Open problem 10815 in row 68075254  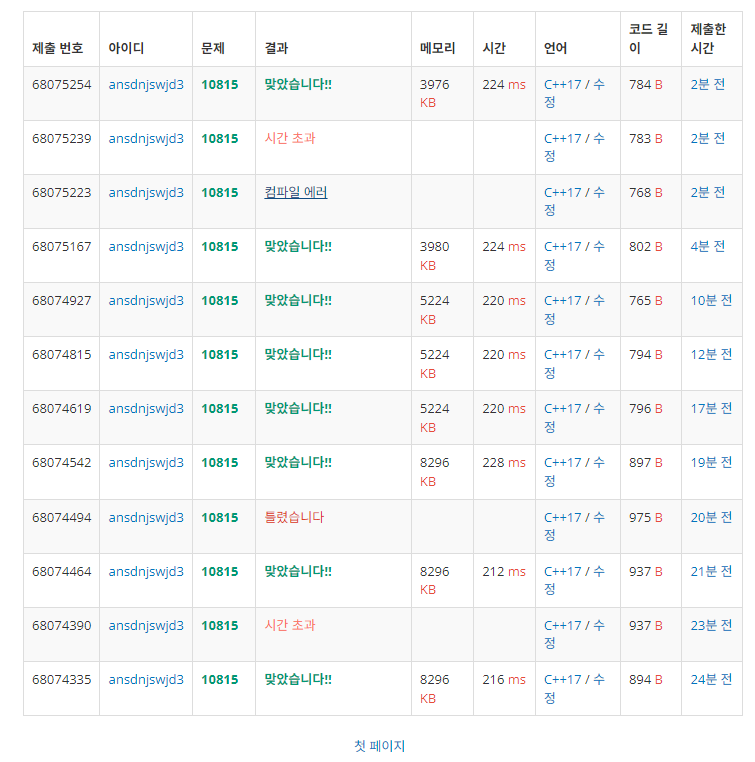pos(220,85)
